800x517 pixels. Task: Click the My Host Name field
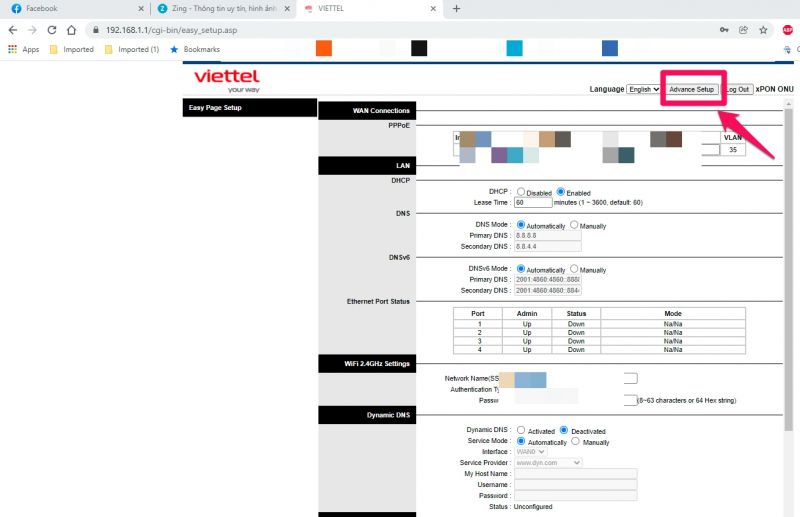[x=576, y=474]
